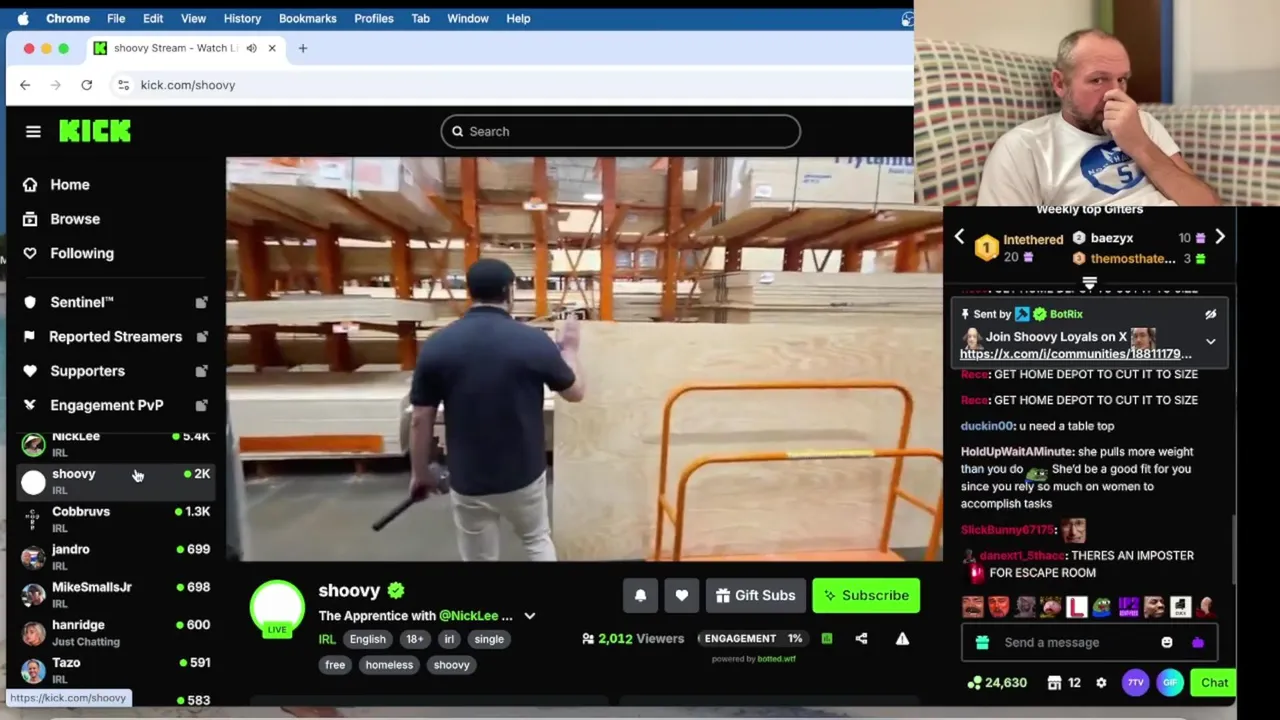Reload the page
Viewport: 1280px width, 720px height.
87,85
